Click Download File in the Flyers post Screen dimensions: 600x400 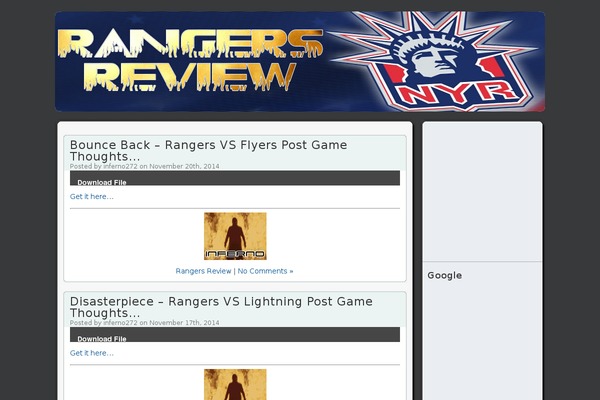point(102,182)
